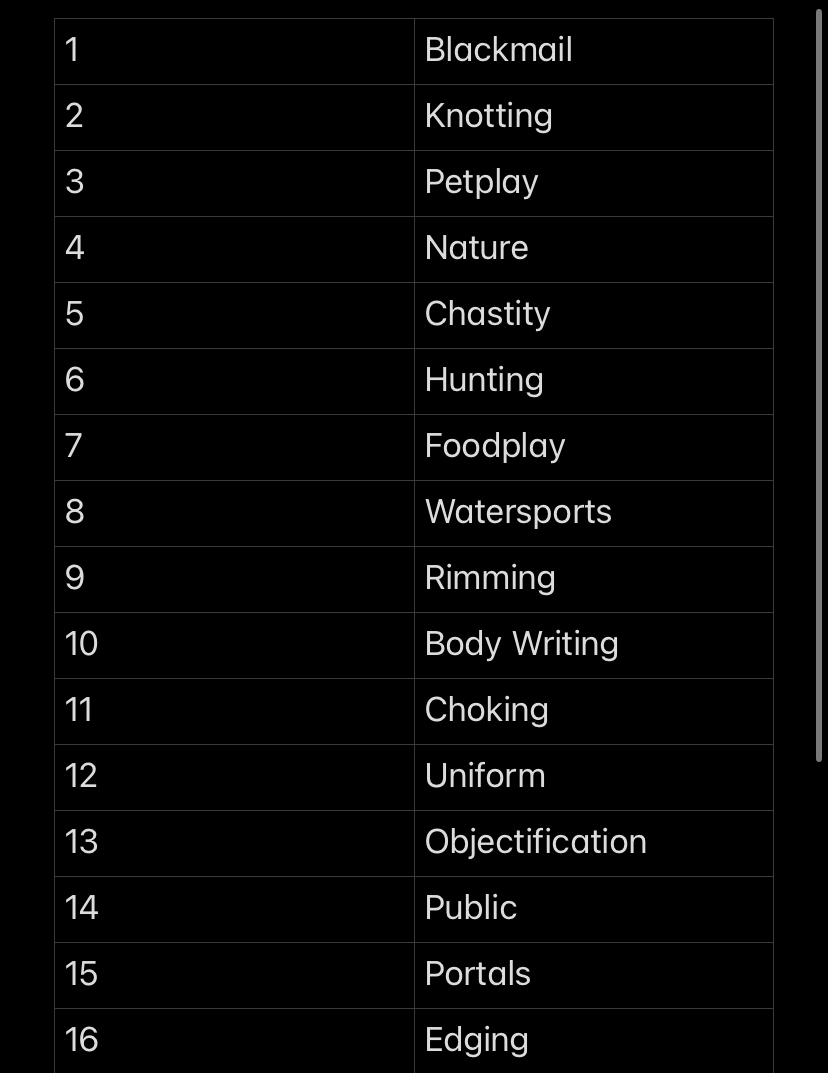
Task: Tap the "Rimming" entry
Action: [x=490, y=578]
